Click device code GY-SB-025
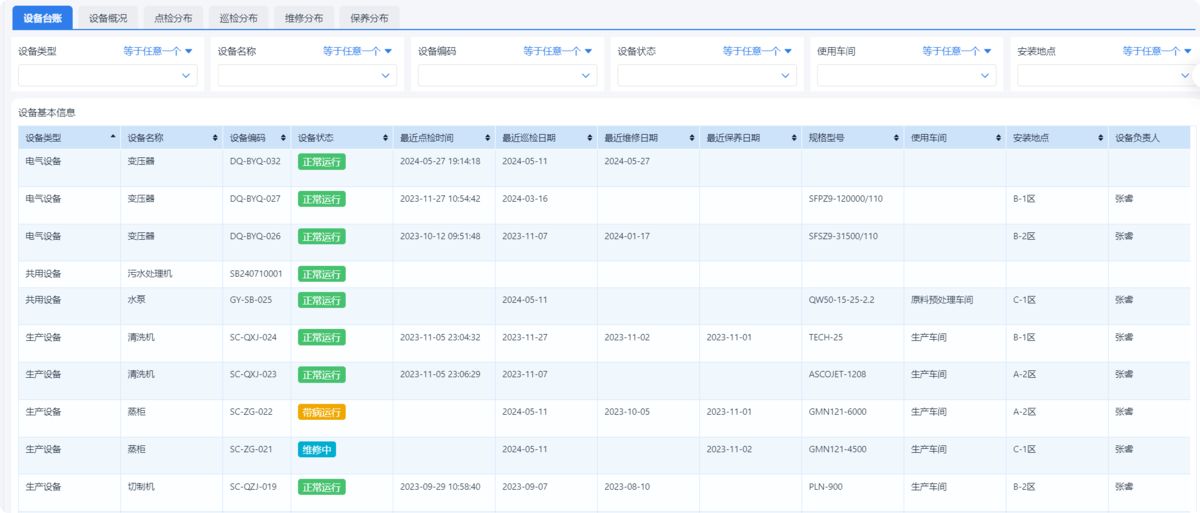 coord(252,299)
